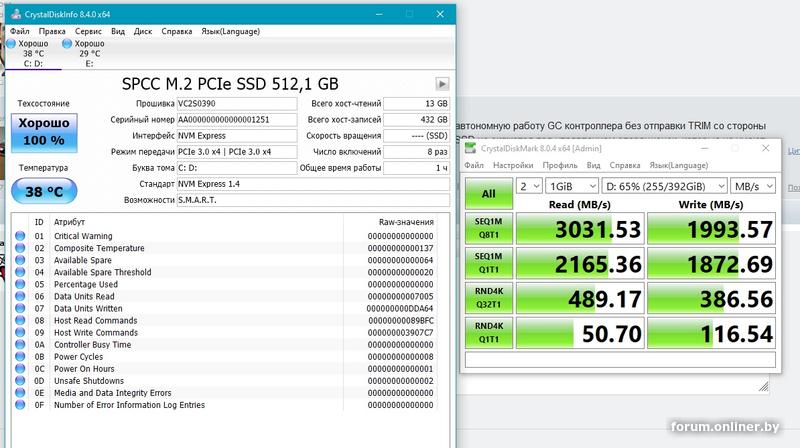This screenshot has width=800, height=448.
Task: Click the Raw-значения column header
Action: pos(406,222)
